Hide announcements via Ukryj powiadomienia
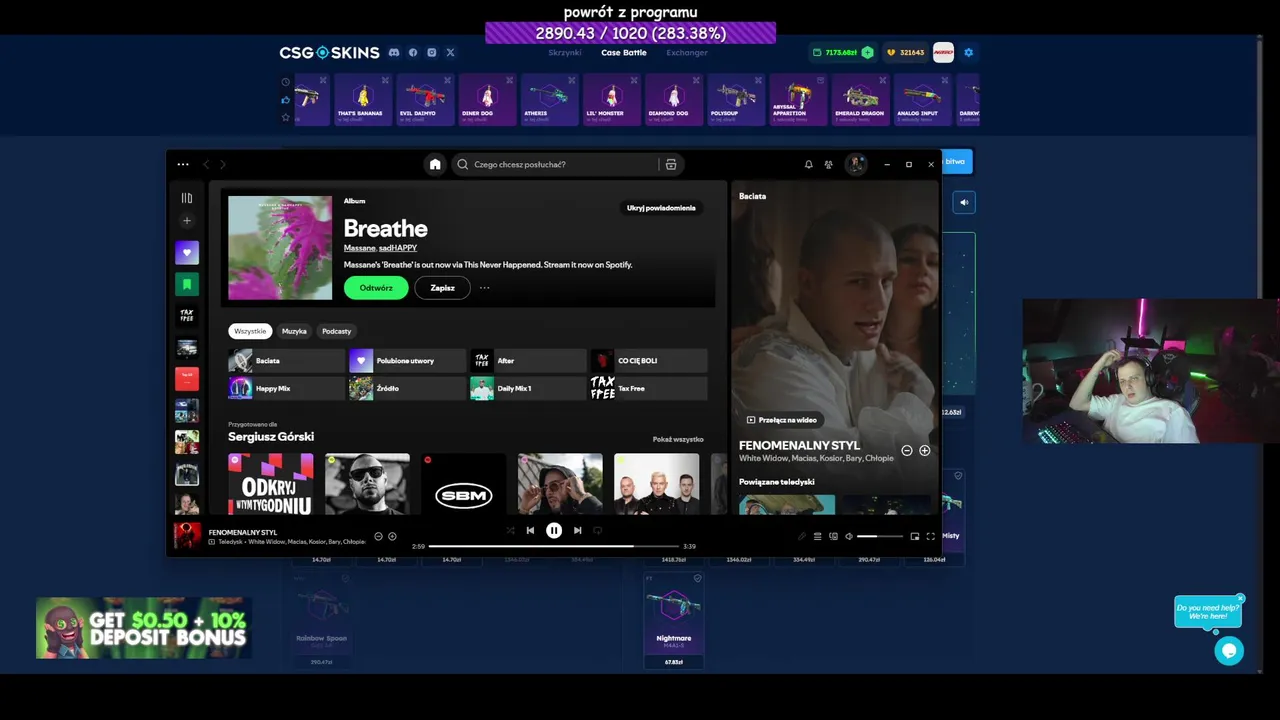1280x720 pixels. point(661,208)
